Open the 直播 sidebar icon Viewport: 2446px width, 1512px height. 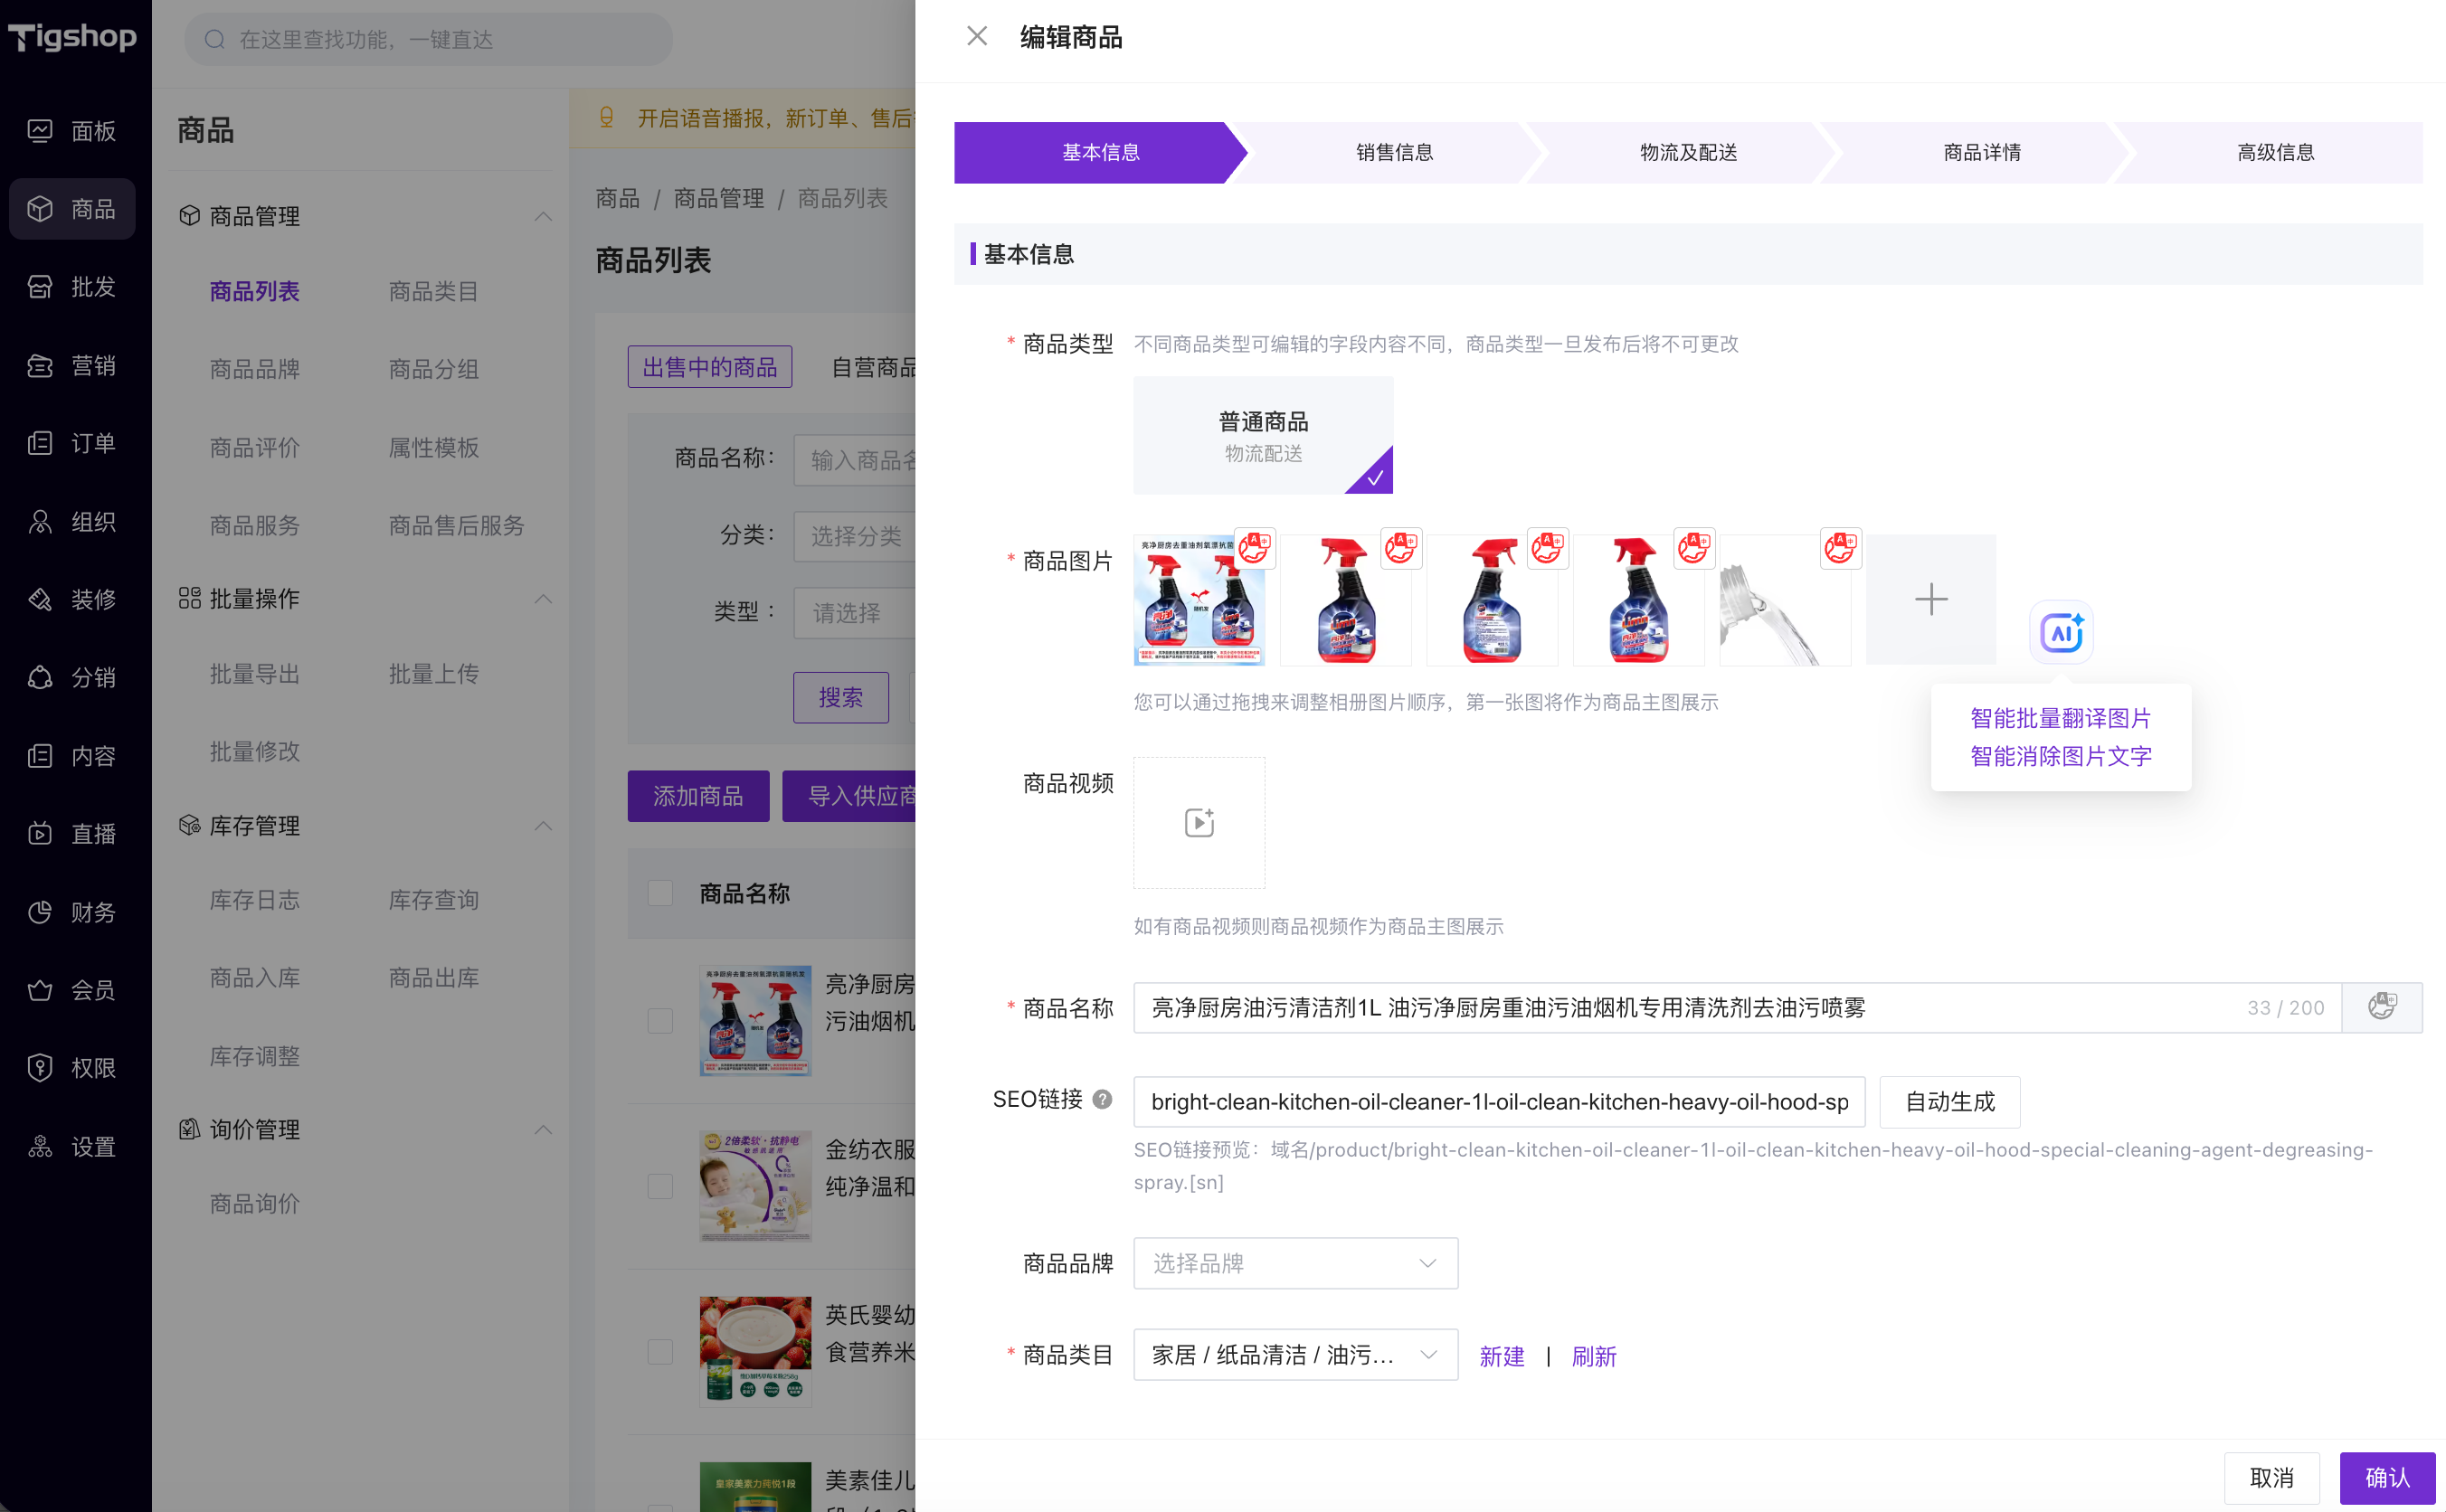click(40, 834)
